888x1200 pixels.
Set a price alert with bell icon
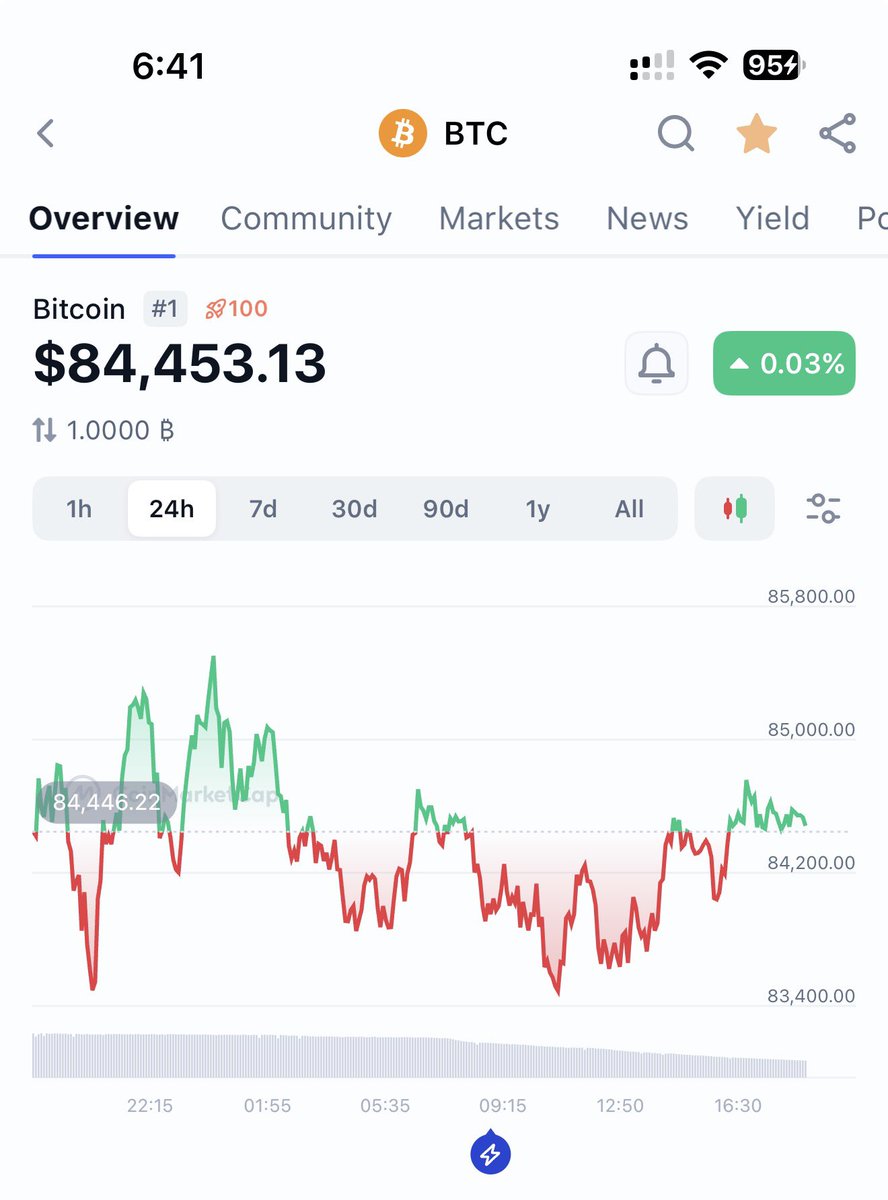(656, 363)
